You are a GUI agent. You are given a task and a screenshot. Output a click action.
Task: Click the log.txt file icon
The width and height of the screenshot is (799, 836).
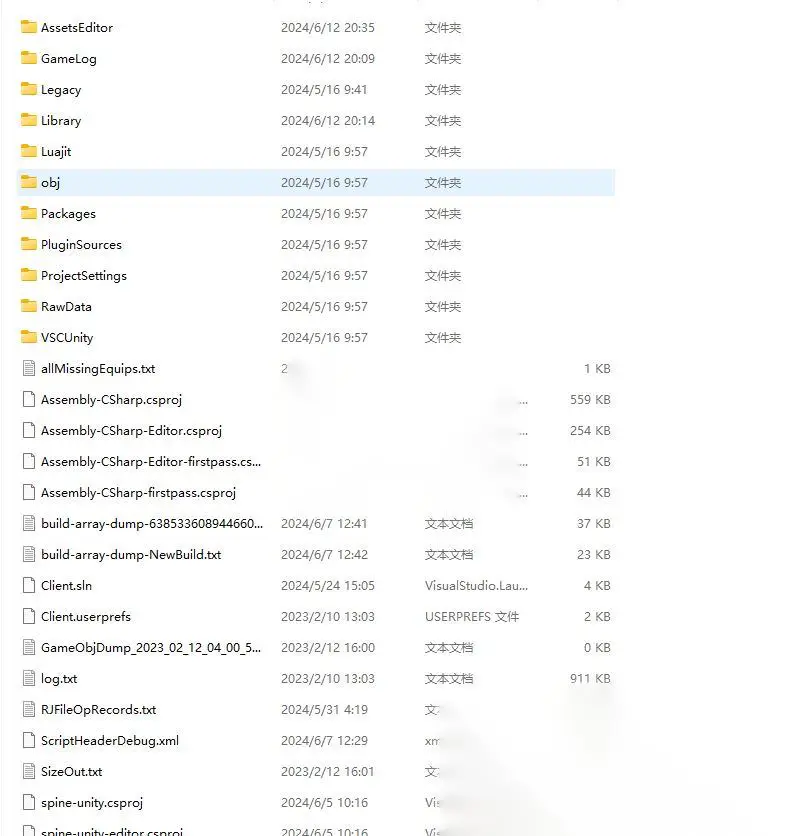29,678
